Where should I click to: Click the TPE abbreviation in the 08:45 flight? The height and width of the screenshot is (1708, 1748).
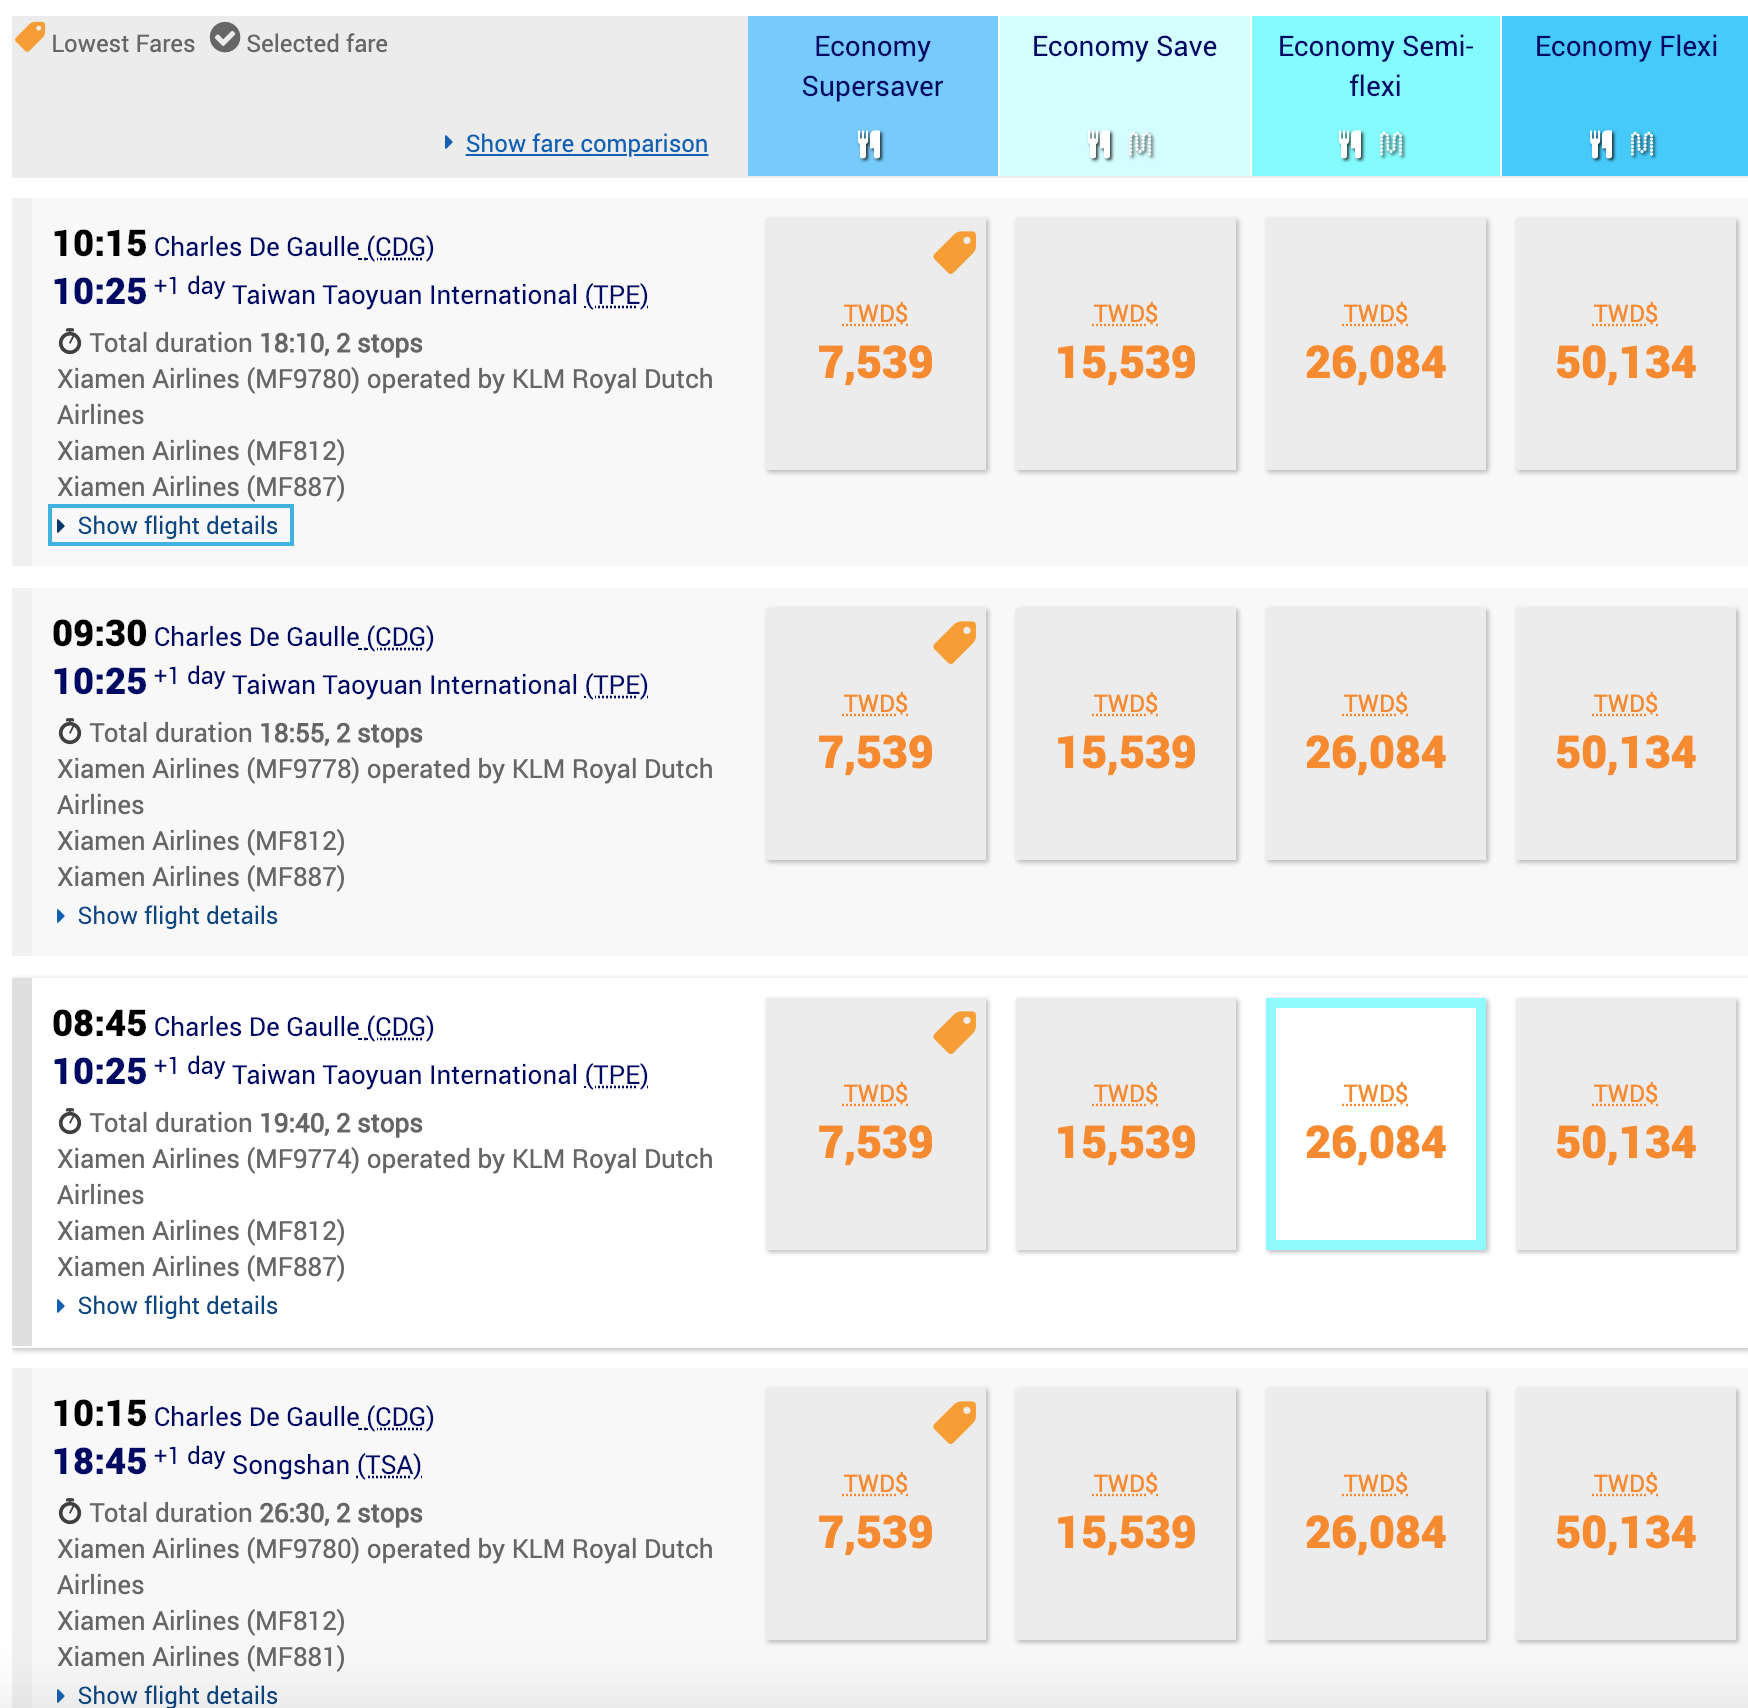(616, 1075)
